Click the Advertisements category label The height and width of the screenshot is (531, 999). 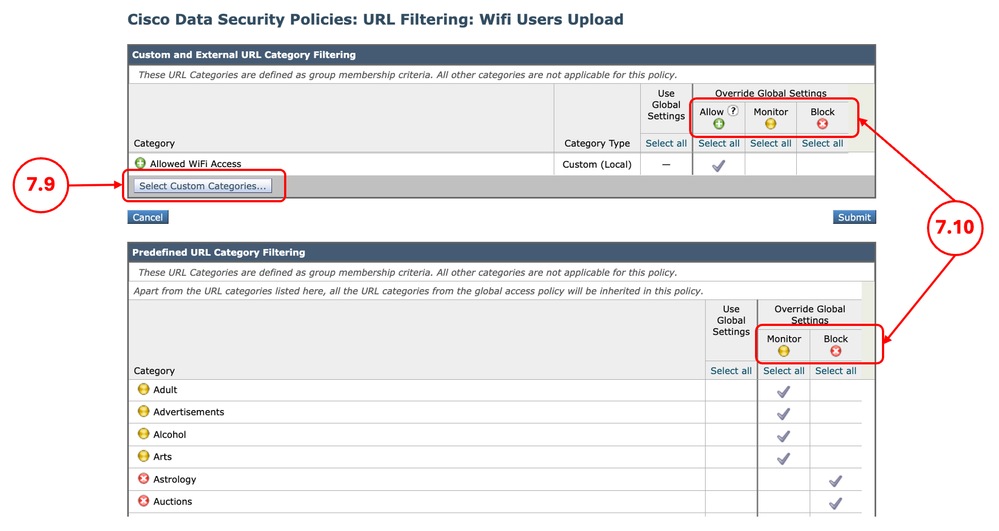click(x=189, y=412)
